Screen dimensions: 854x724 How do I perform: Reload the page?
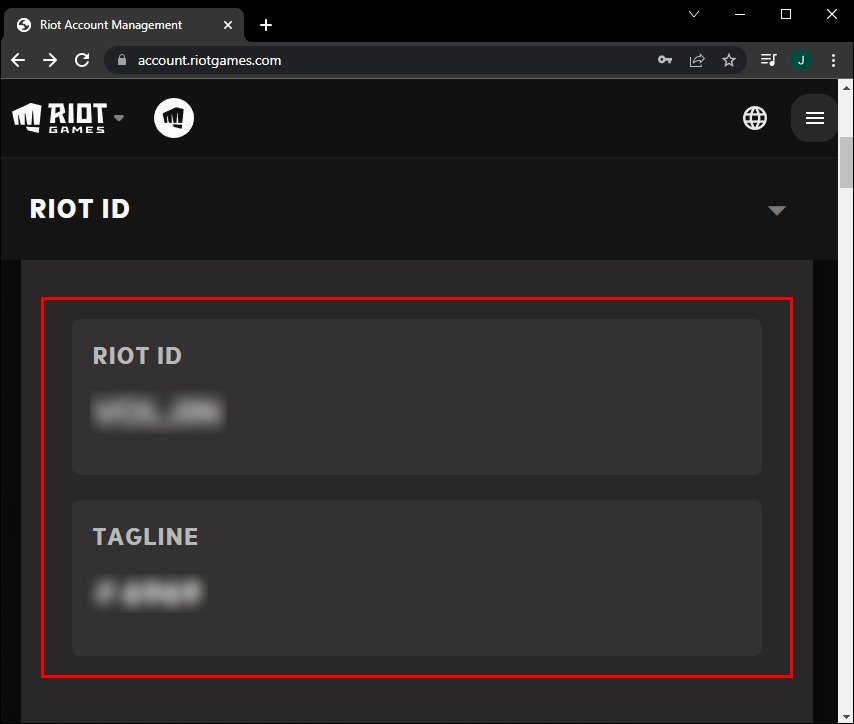[x=82, y=60]
